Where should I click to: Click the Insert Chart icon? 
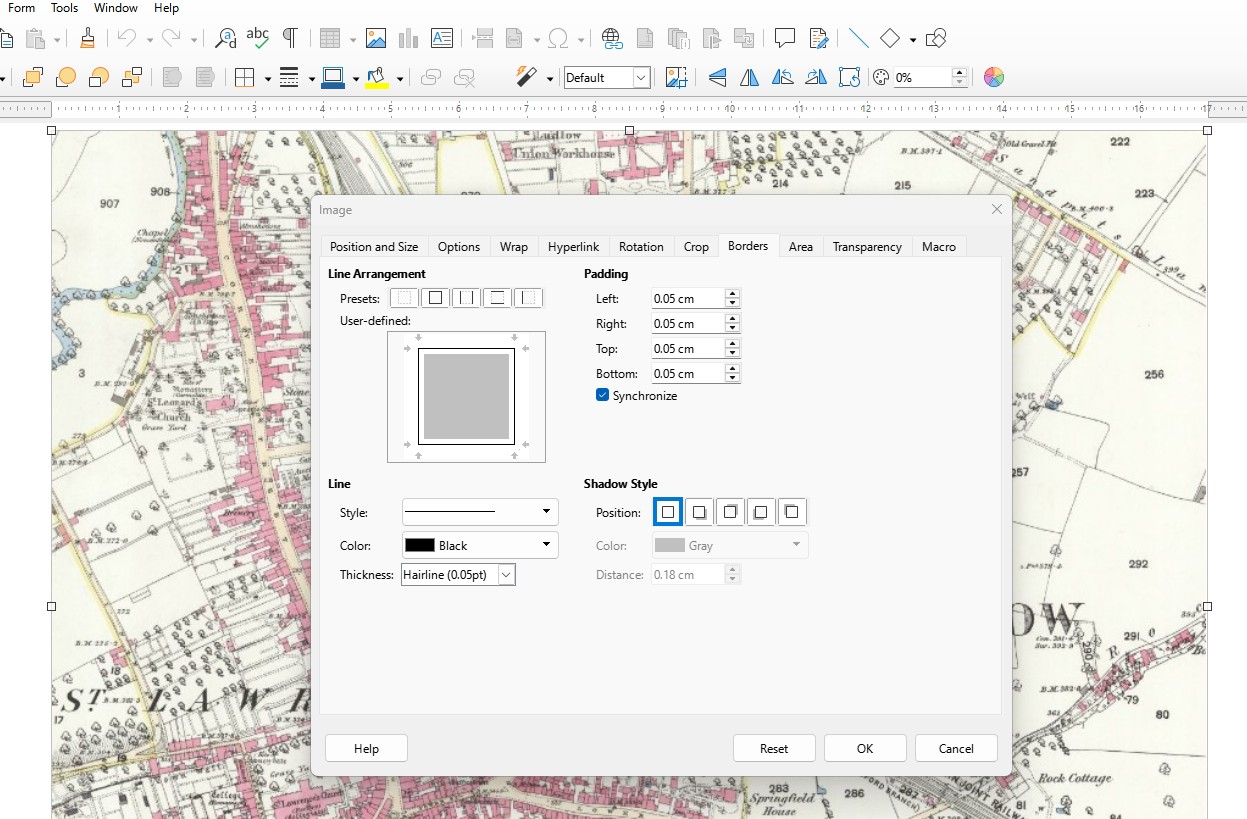point(408,39)
